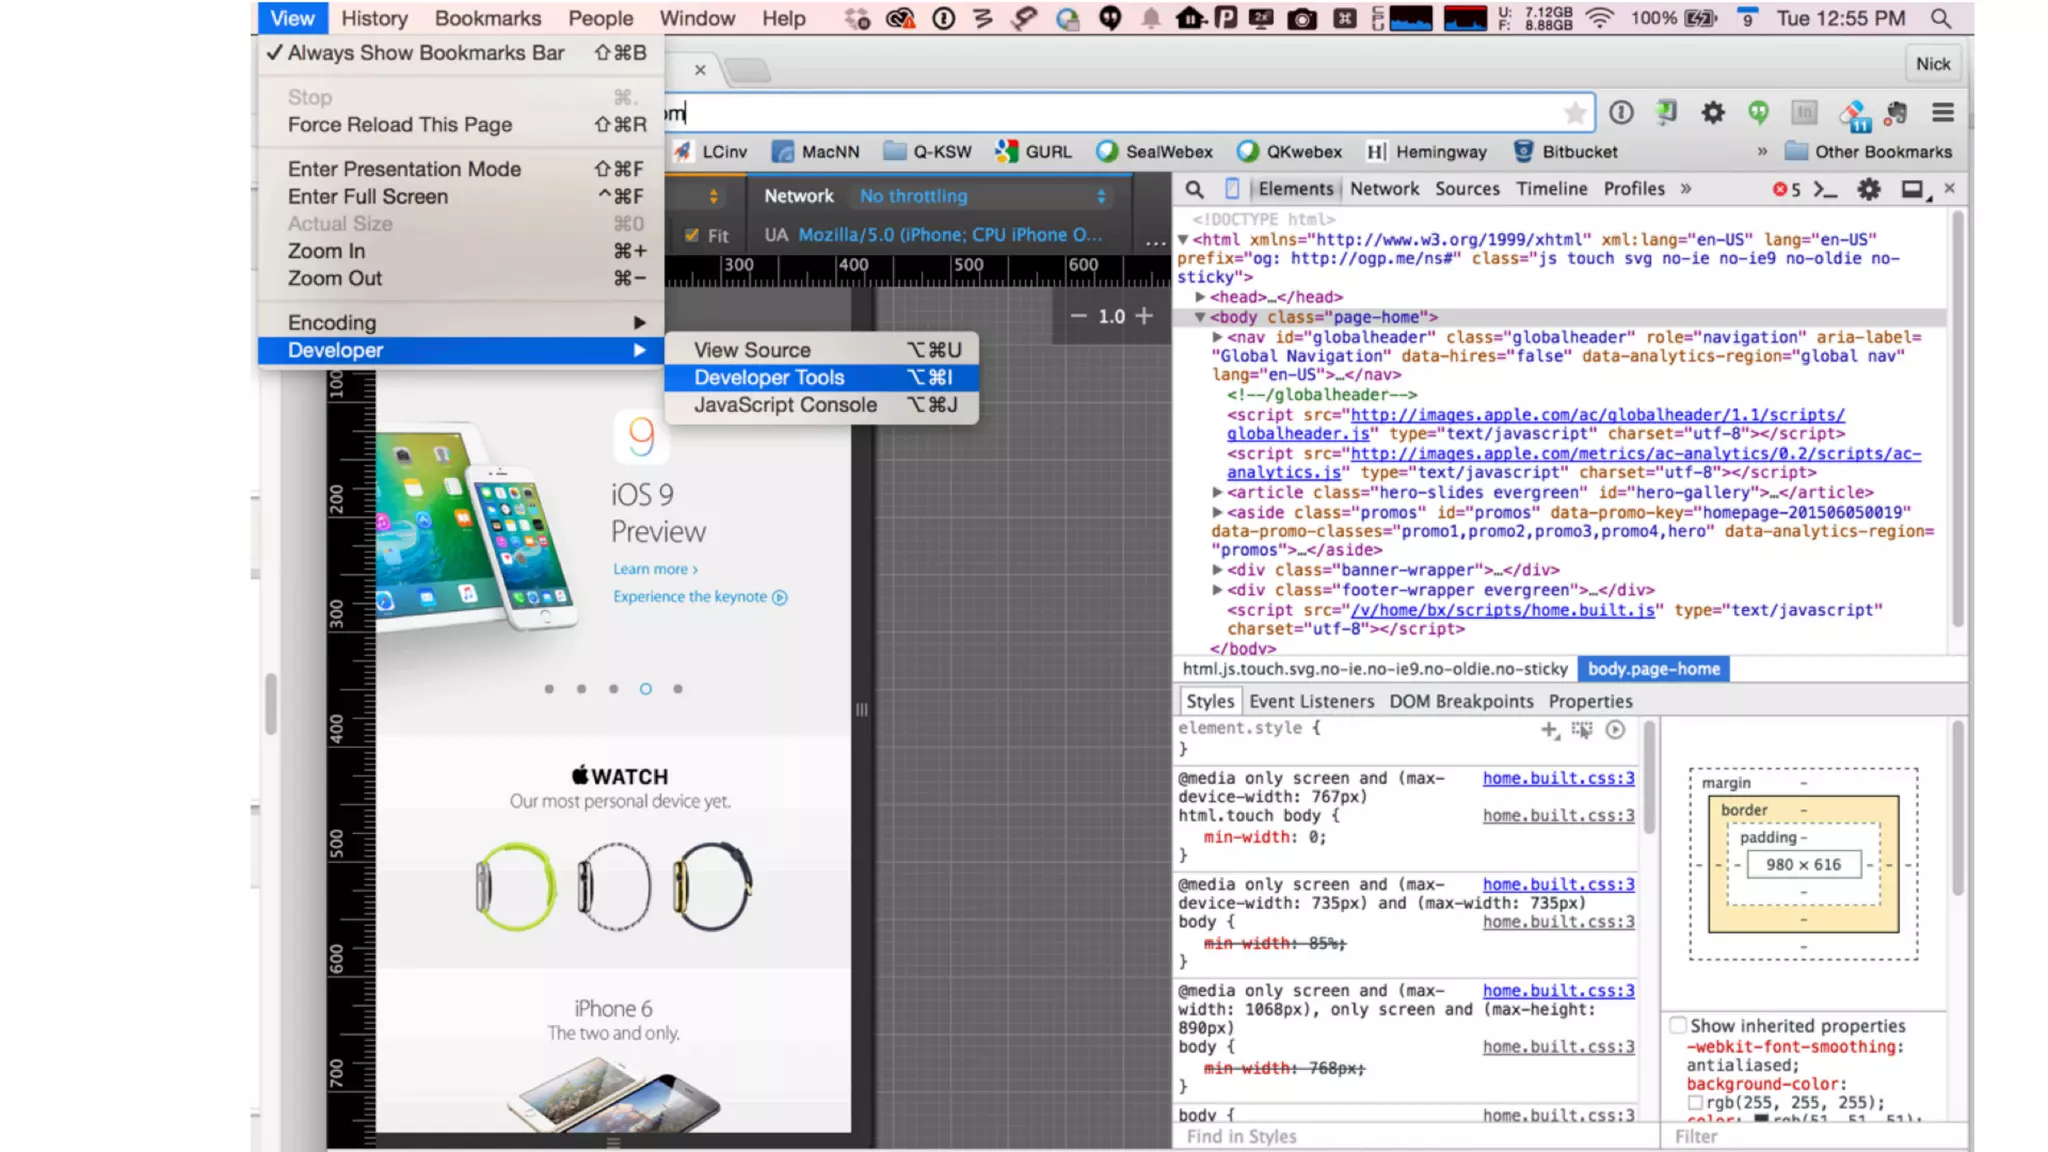
Task: Switch to the Event Listeners tab
Action: [1311, 701]
